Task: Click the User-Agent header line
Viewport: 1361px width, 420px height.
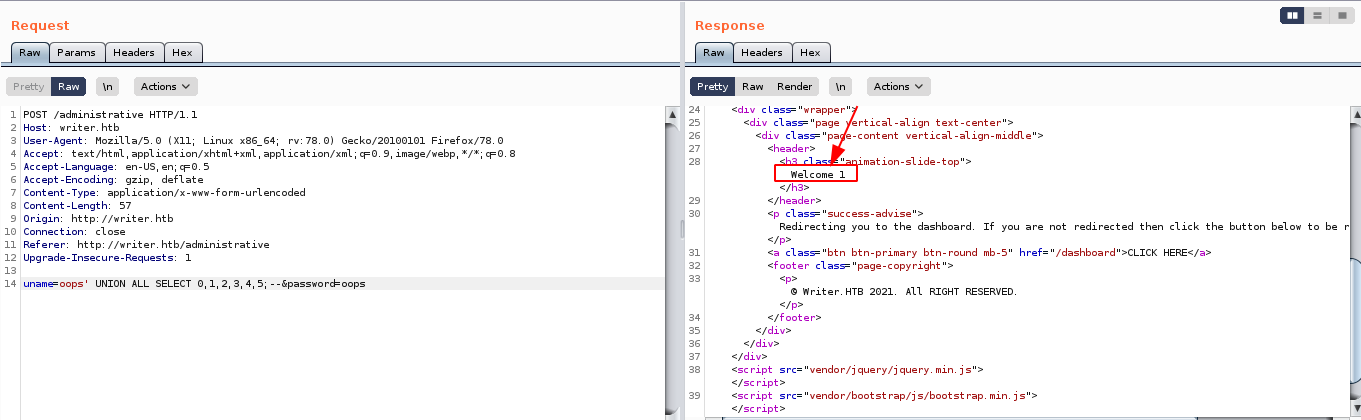Action: point(263,140)
